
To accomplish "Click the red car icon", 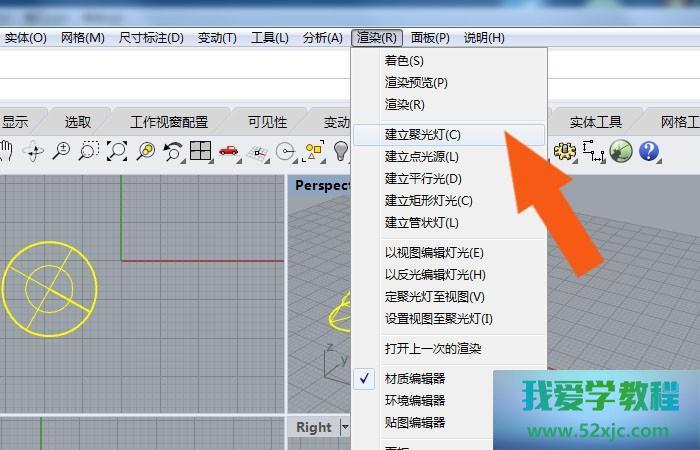I will [x=229, y=151].
